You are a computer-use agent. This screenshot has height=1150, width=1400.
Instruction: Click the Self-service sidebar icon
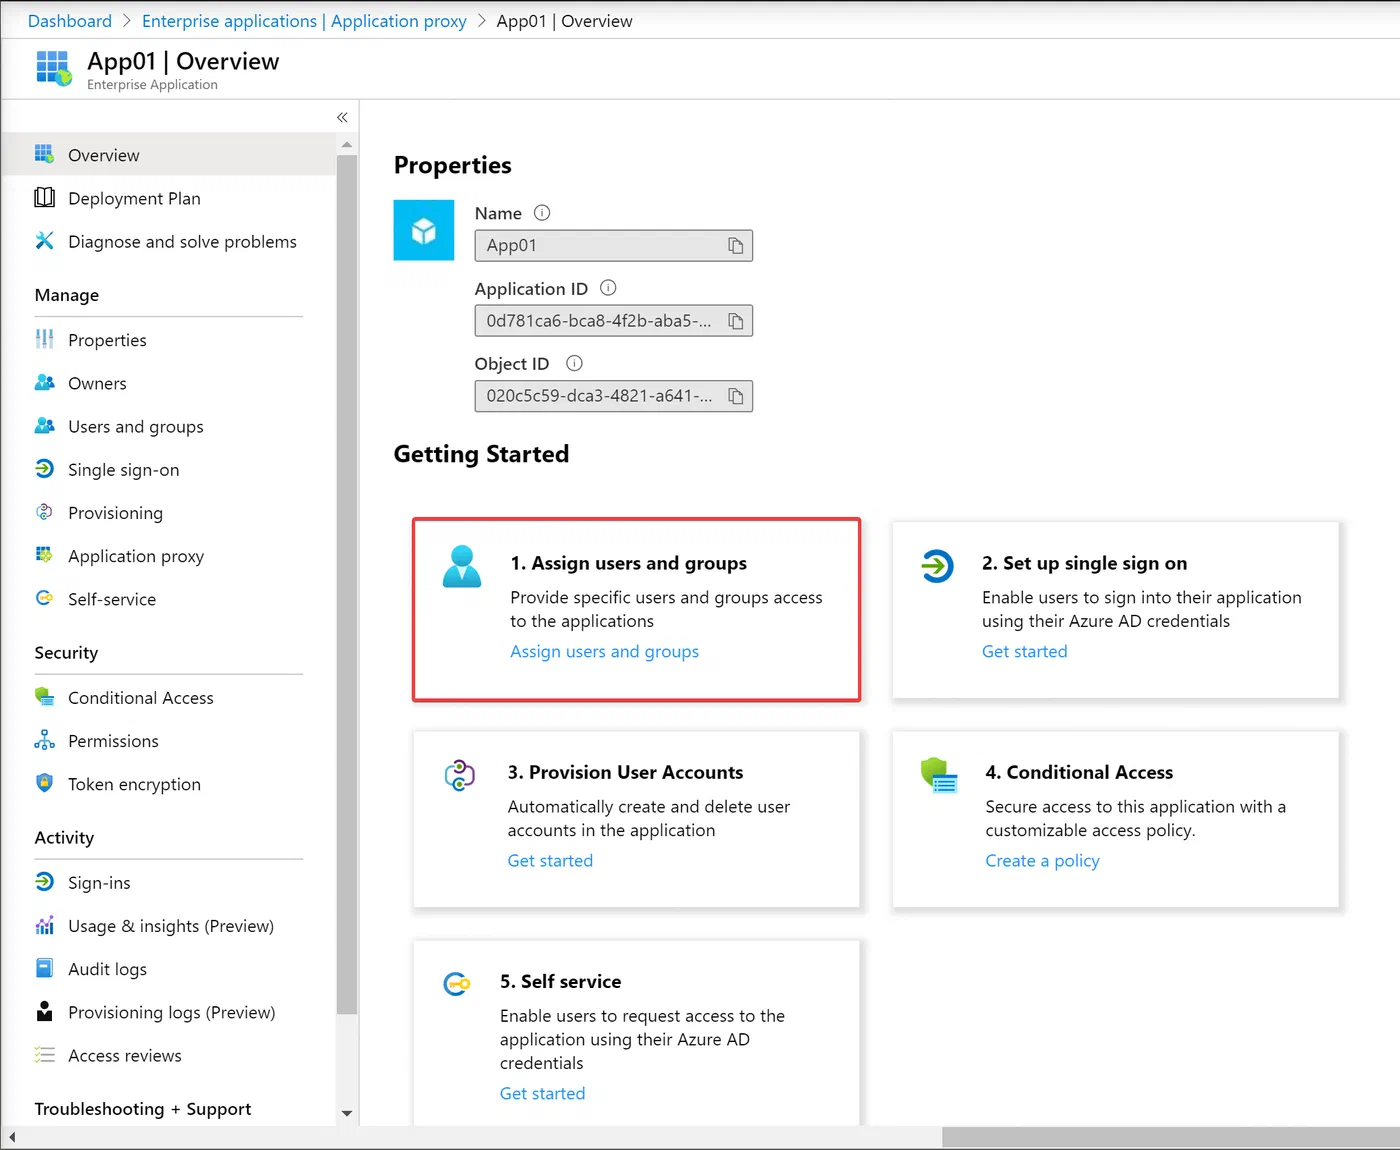point(44,598)
